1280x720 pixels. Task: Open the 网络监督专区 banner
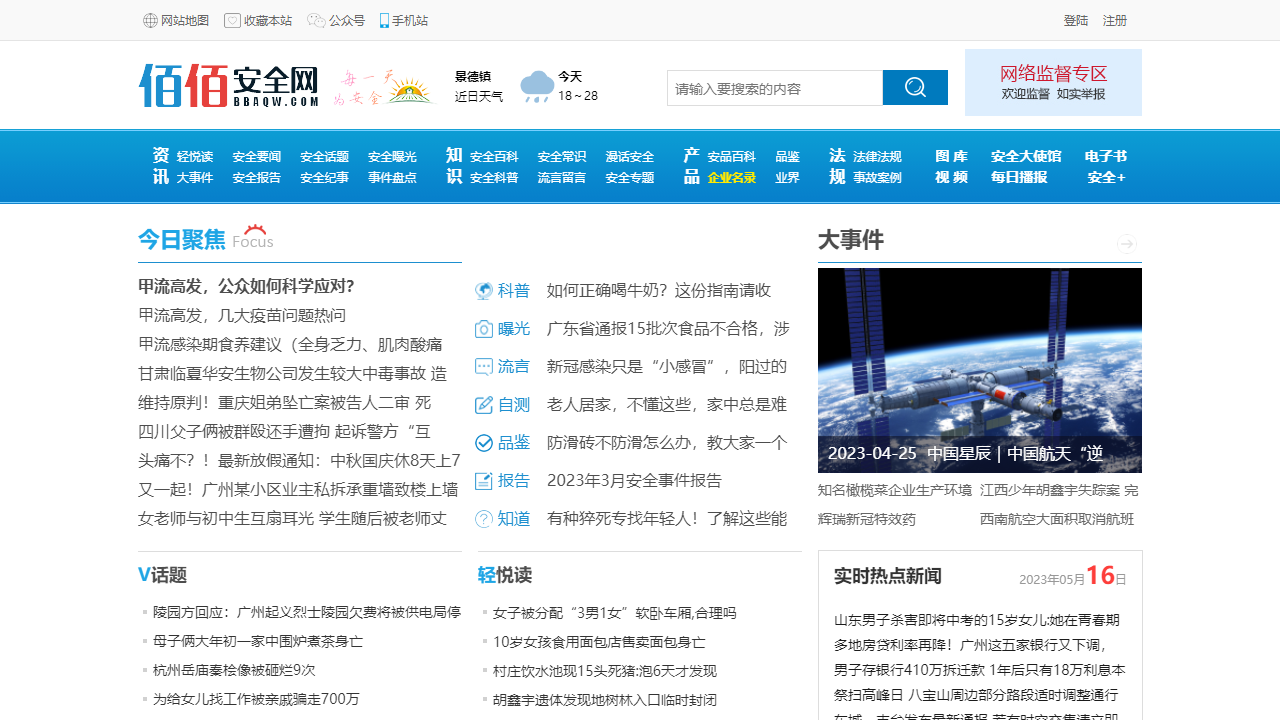[1053, 82]
